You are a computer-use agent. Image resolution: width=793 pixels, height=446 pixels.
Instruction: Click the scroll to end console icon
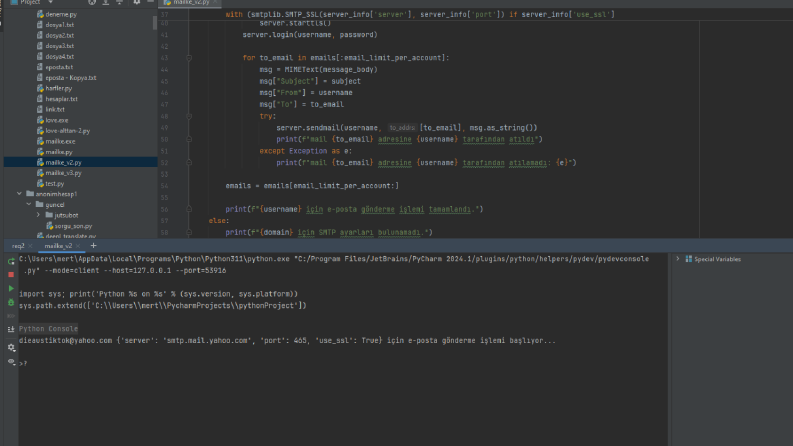click(x=11, y=329)
